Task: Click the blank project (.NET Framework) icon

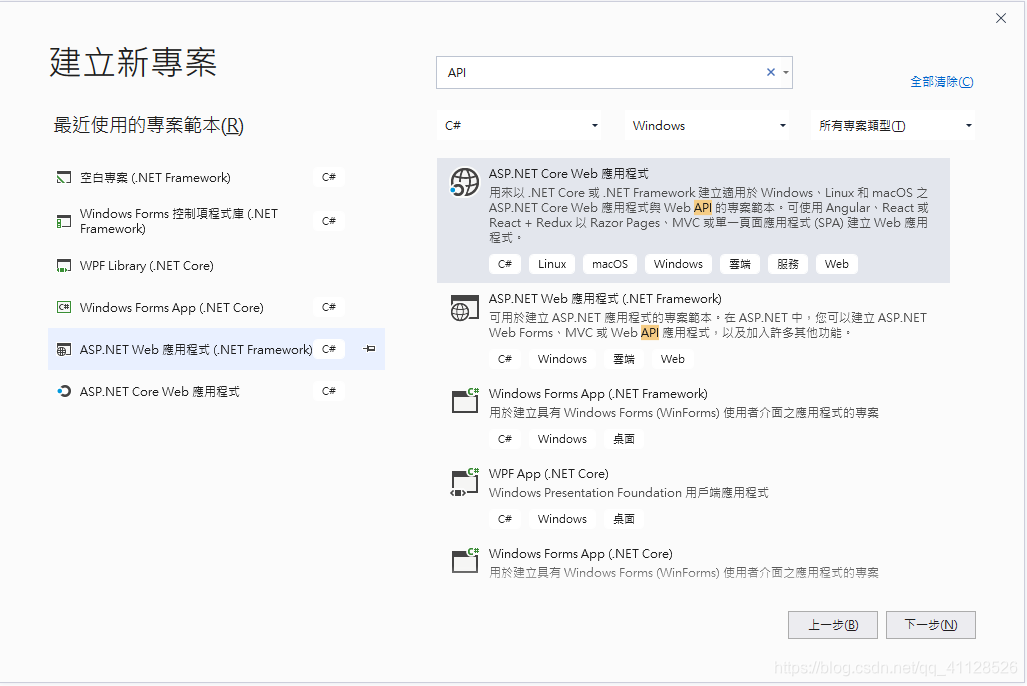Action: [x=64, y=178]
